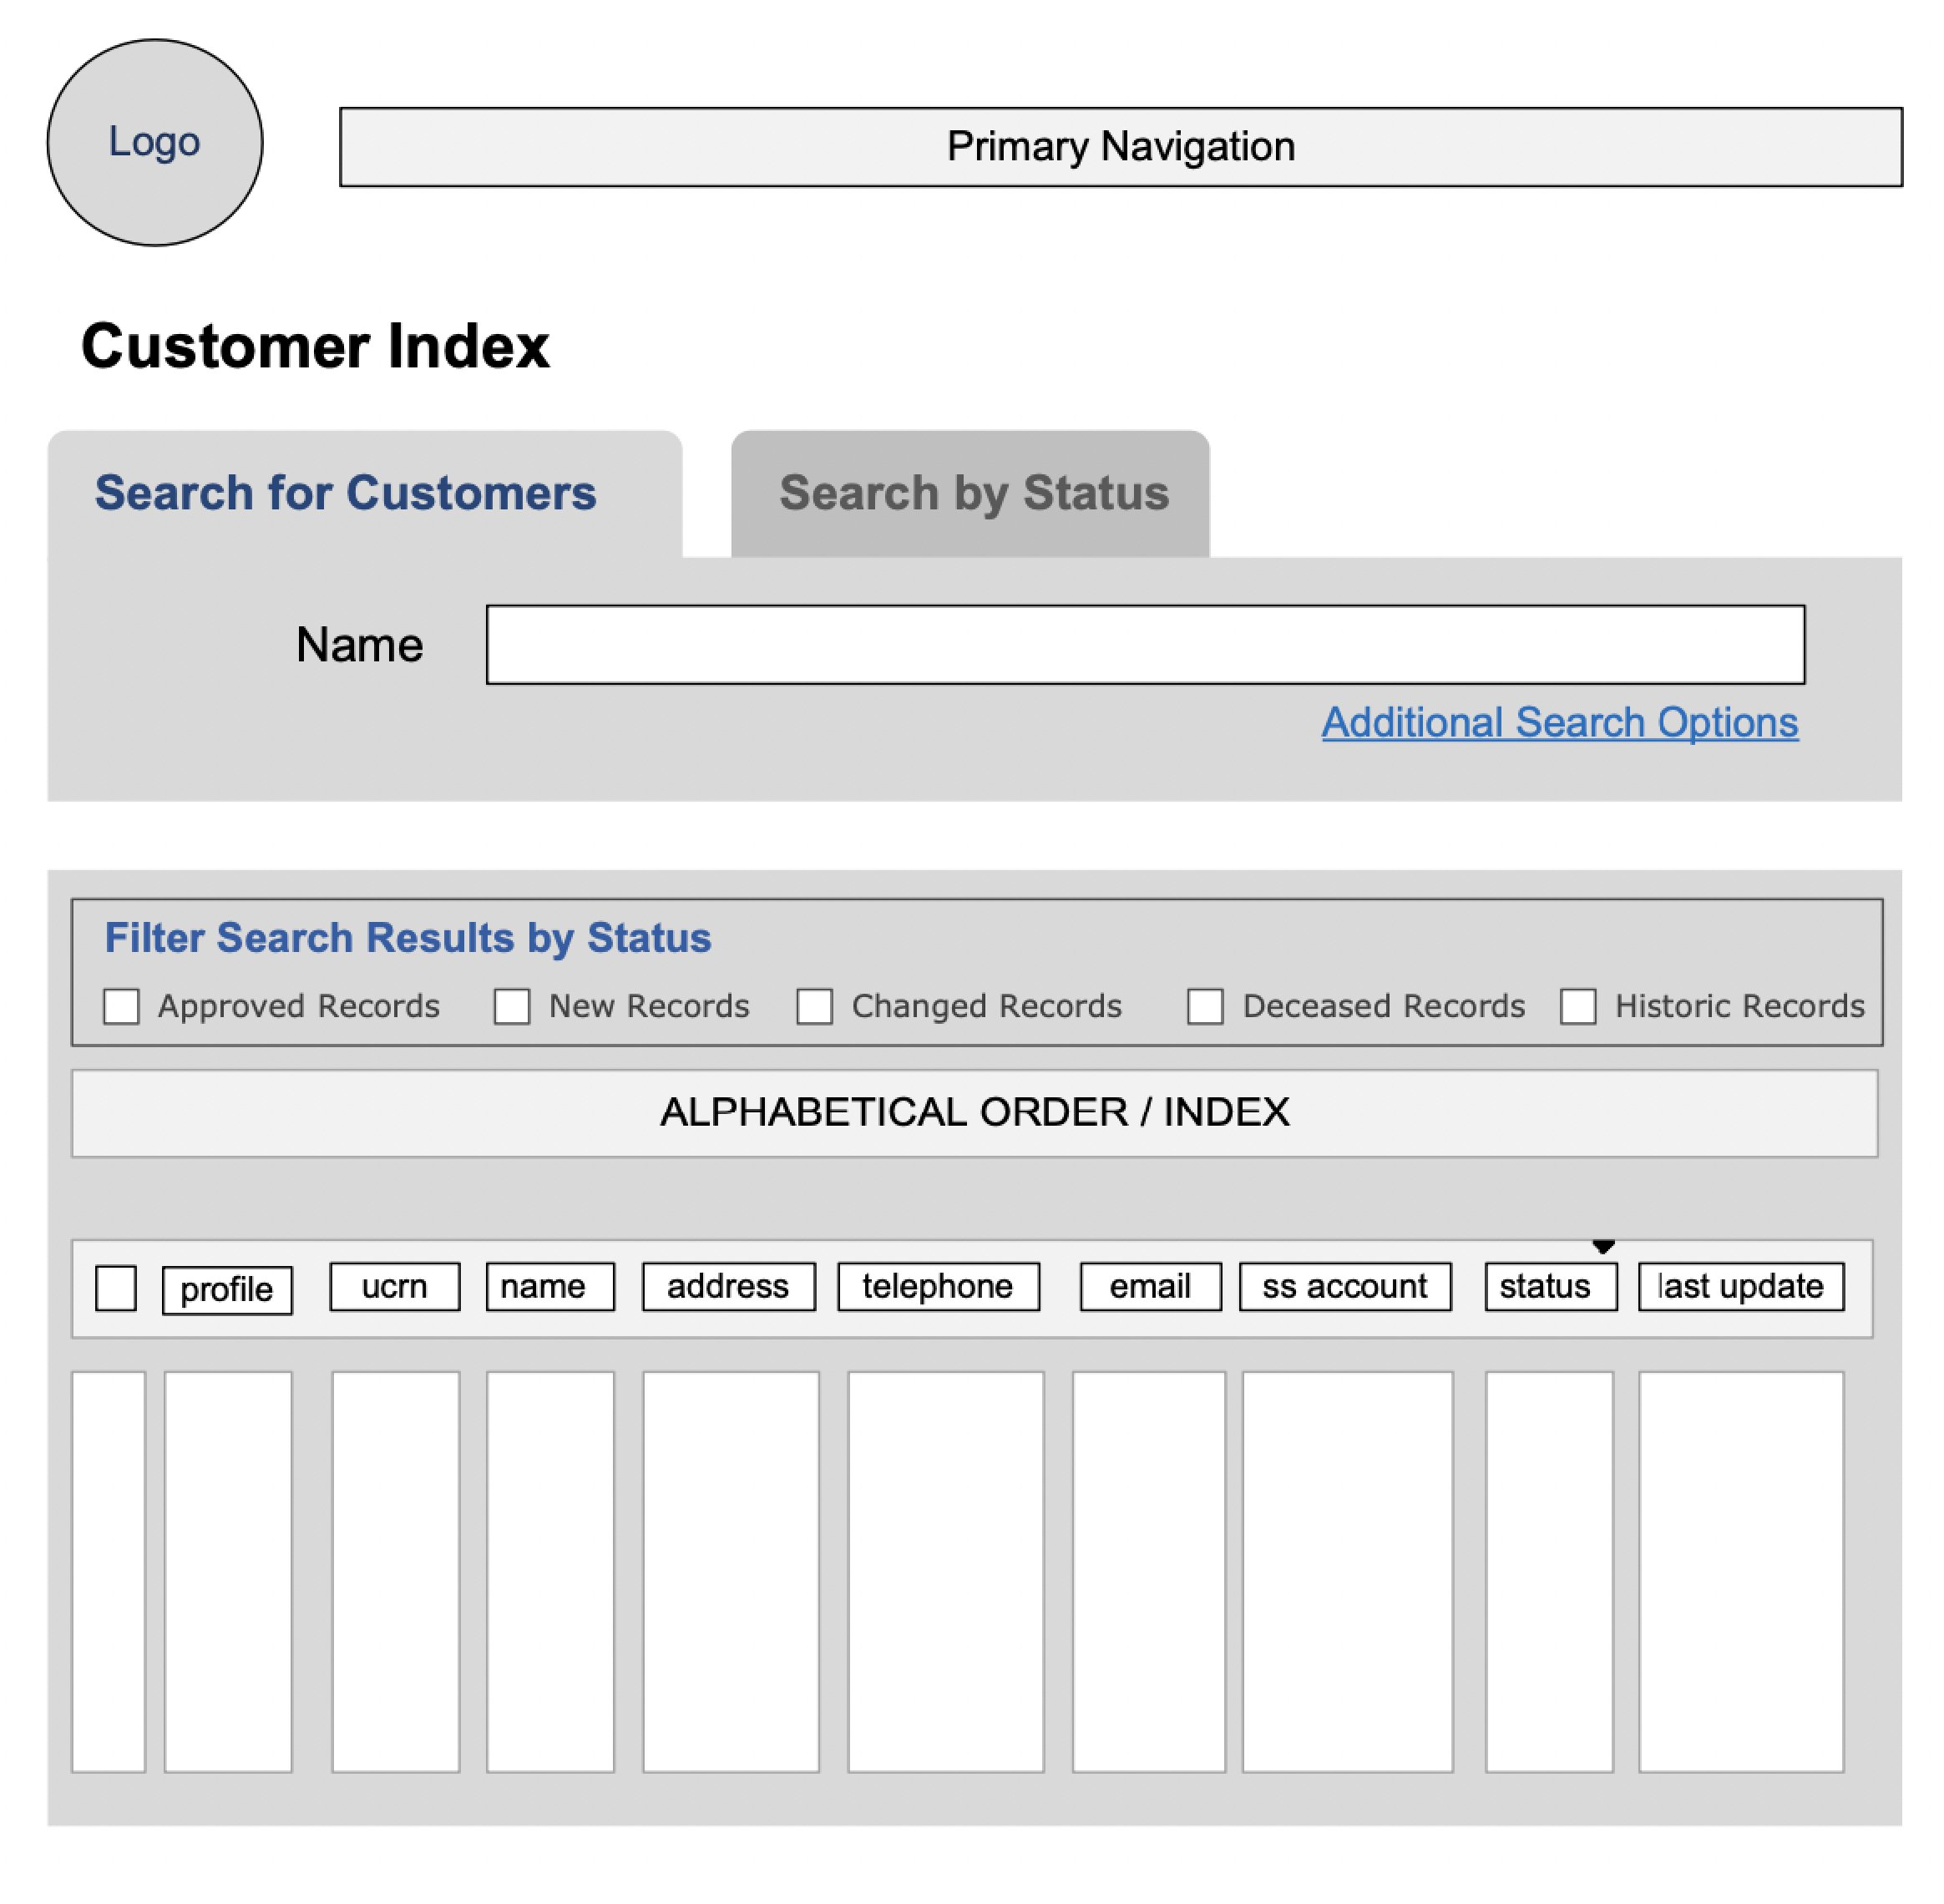Click the last update column header
The height and width of the screenshot is (1904, 1944).
tap(1741, 1286)
